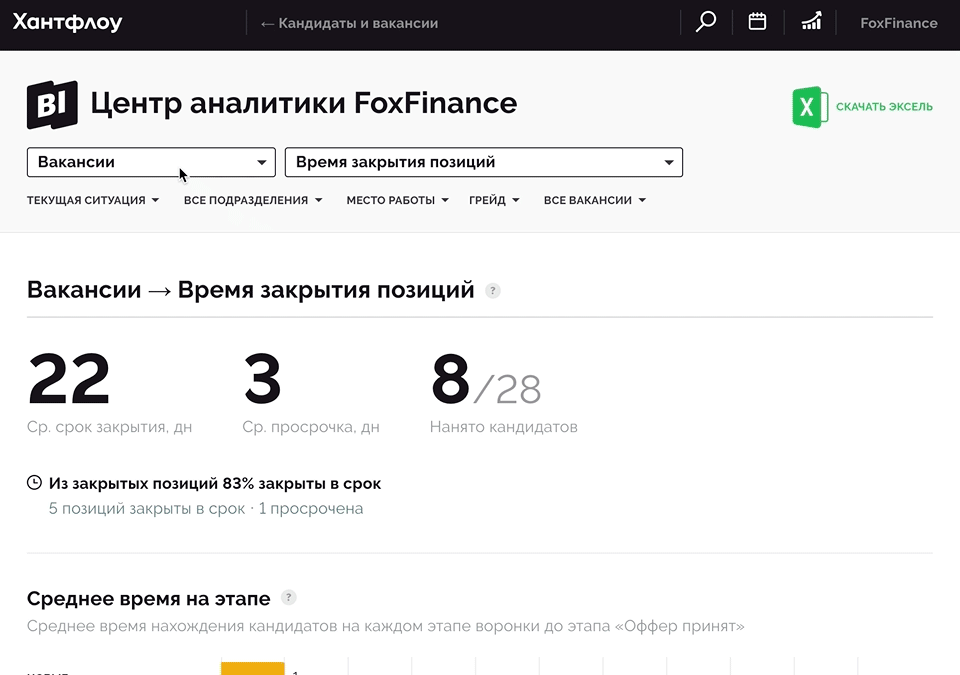The height and width of the screenshot is (675, 960).
Task: Click the search magnifier icon
Action: (706, 22)
